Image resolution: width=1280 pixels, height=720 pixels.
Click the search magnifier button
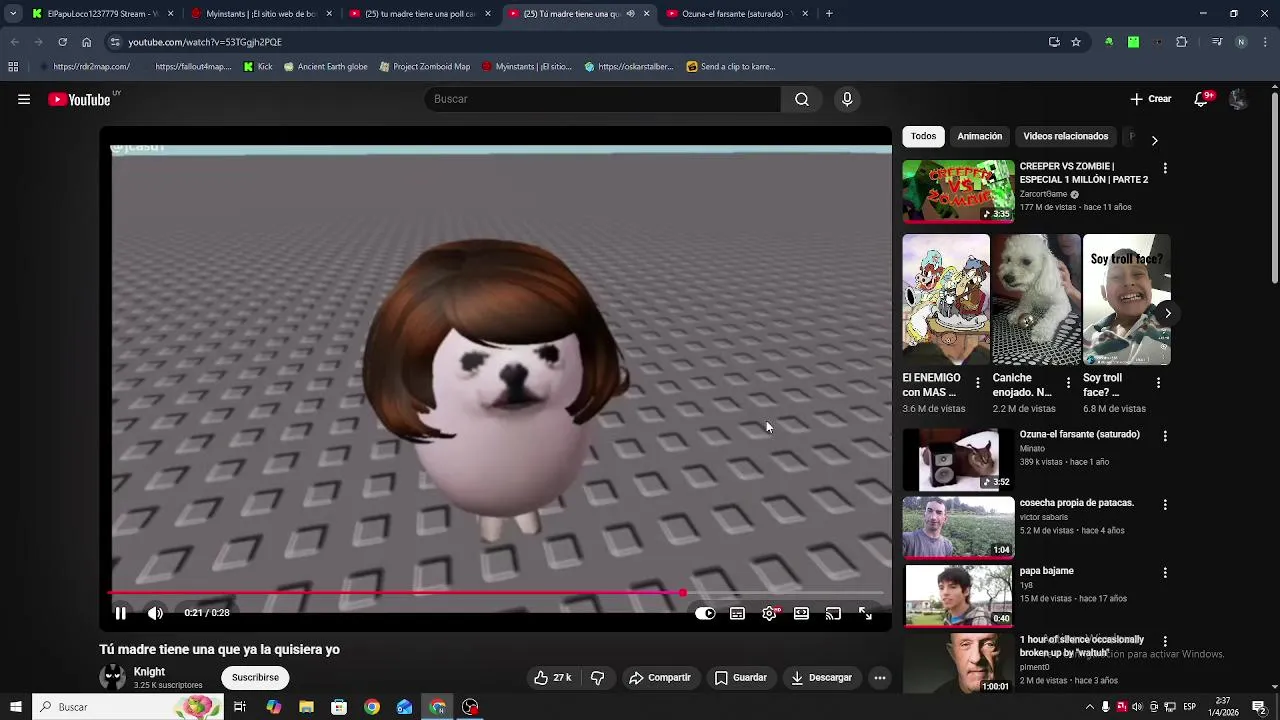802,99
